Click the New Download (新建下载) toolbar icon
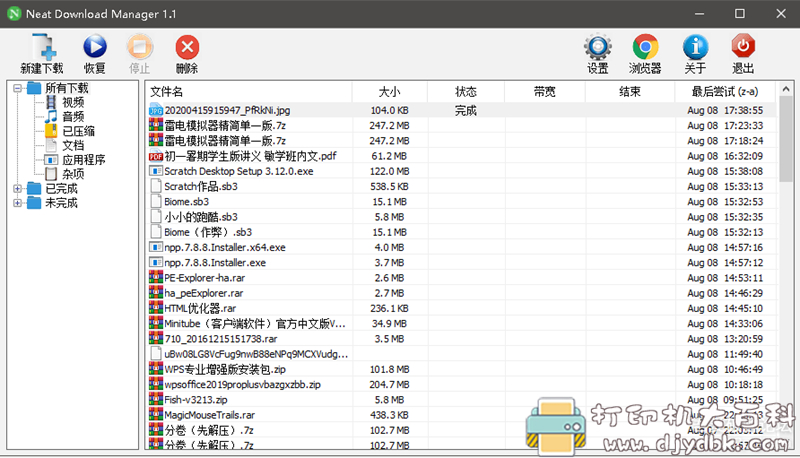 tap(43, 47)
